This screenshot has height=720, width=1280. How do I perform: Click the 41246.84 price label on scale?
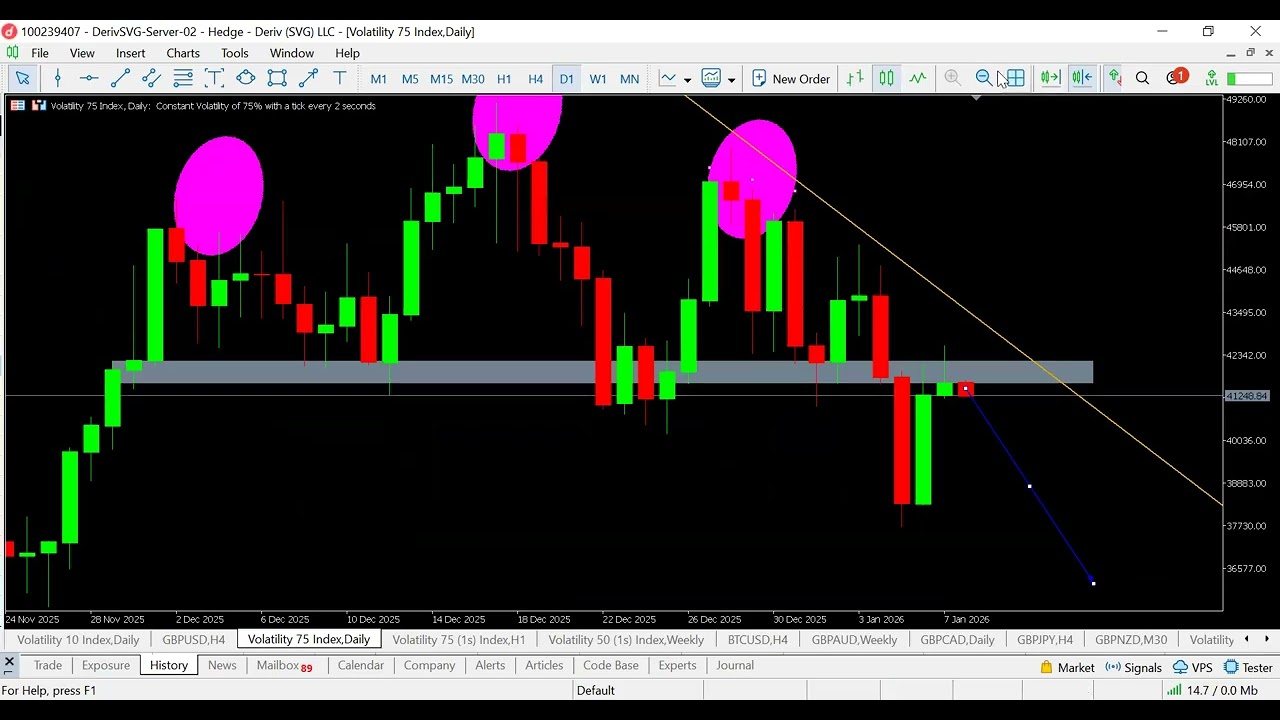(x=1247, y=396)
